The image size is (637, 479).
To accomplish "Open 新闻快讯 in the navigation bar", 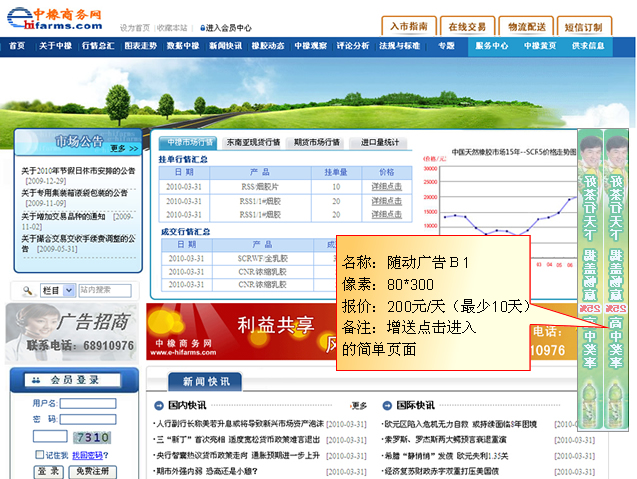I will click(x=225, y=46).
